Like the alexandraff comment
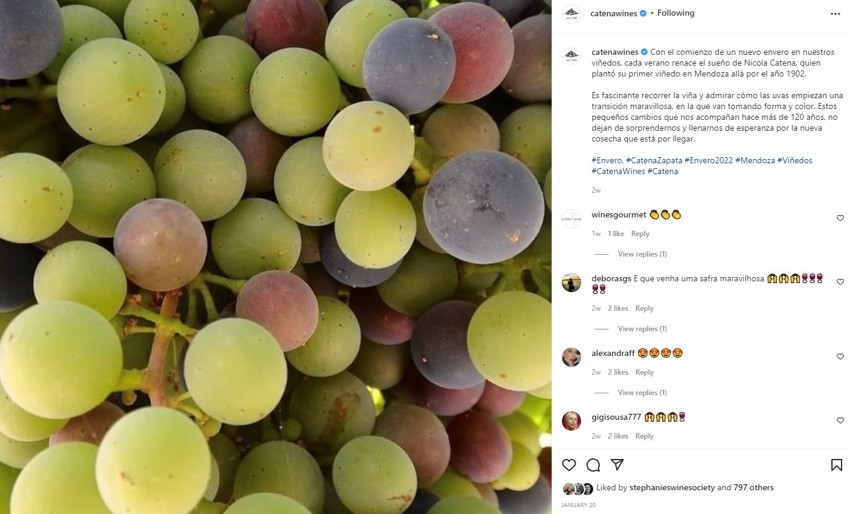Image resolution: width=850 pixels, height=514 pixels. click(840, 356)
